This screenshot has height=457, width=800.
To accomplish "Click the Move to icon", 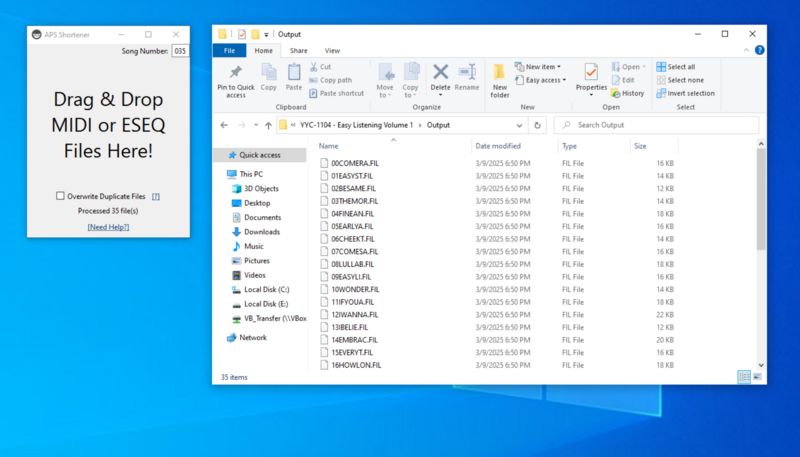I will [x=386, y=72].
